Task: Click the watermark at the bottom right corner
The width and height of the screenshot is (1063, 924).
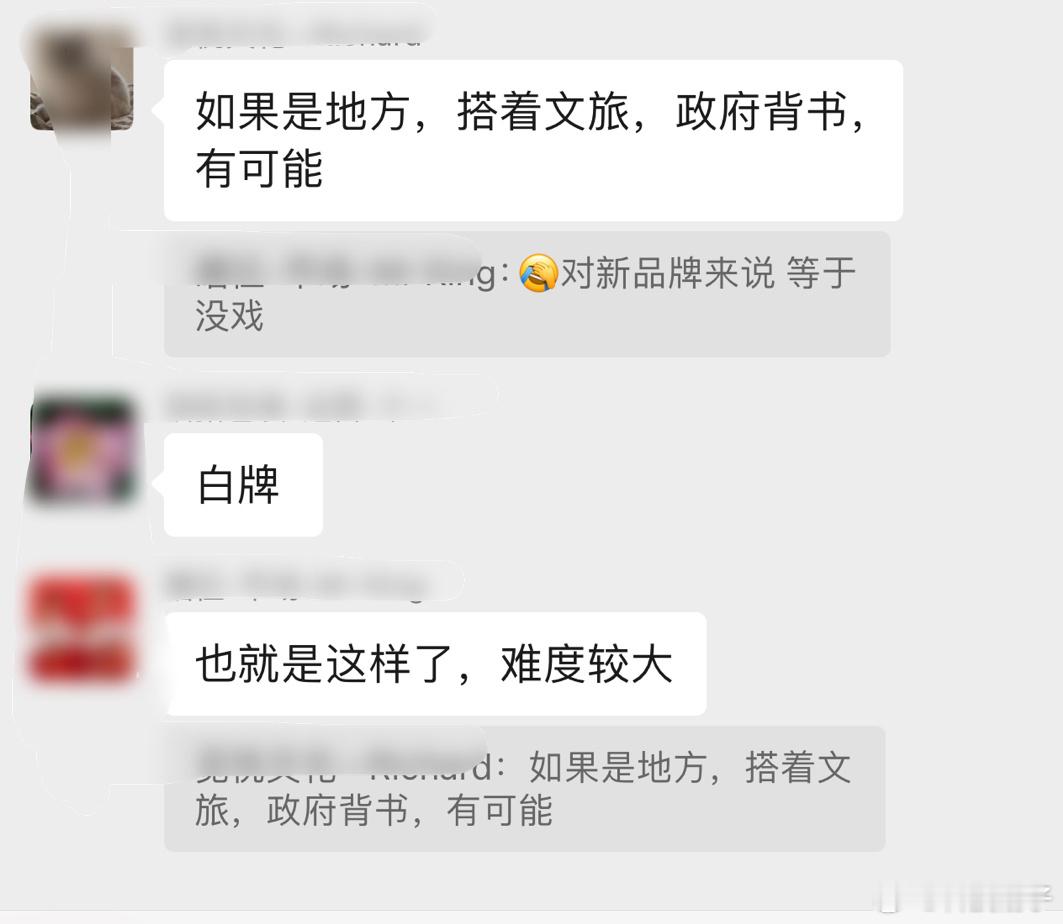Action: [x=965, y=898]
